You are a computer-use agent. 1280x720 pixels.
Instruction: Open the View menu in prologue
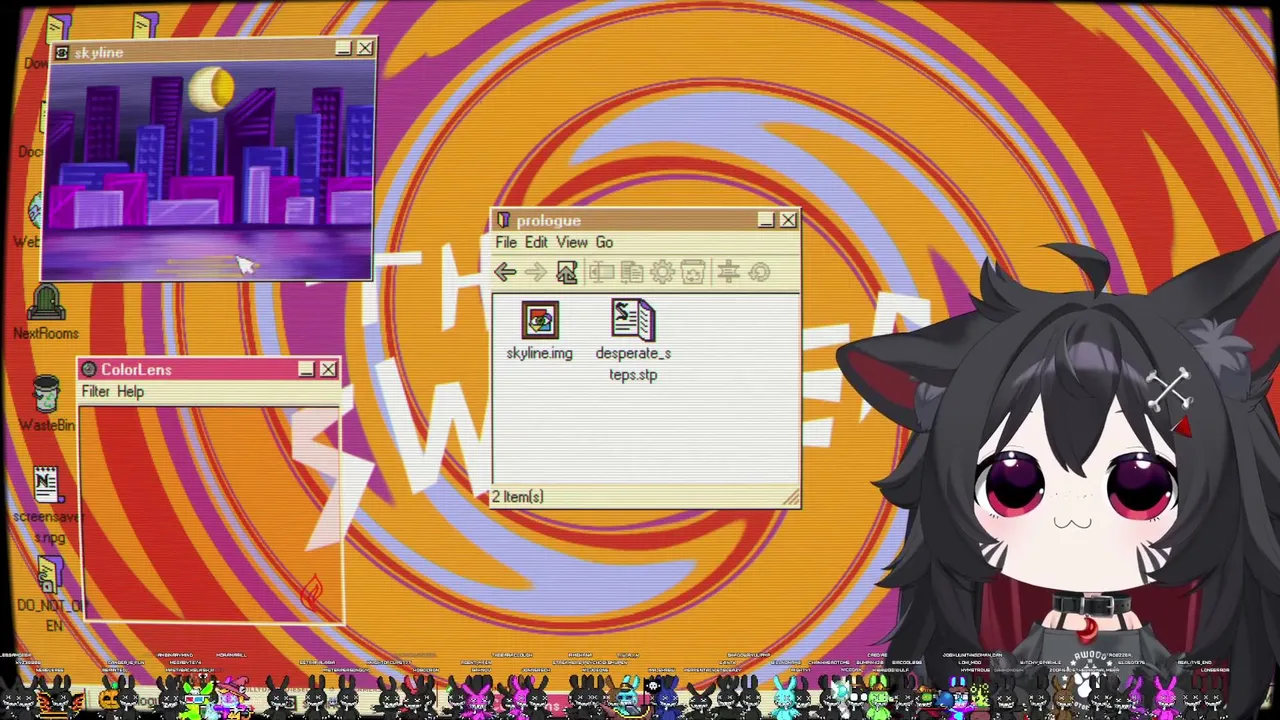pos(572,242)
